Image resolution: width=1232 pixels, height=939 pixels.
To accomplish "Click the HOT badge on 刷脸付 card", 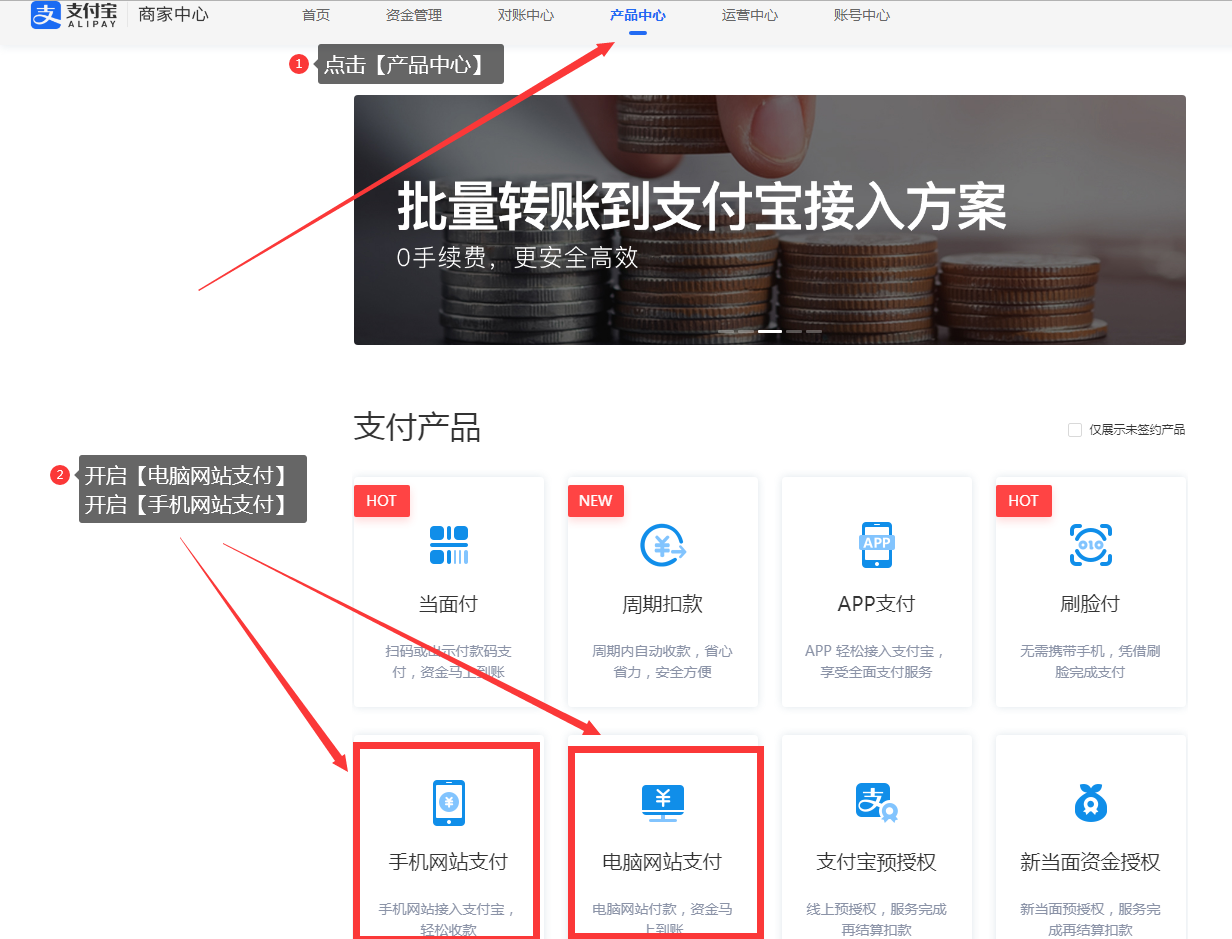I will coord(1024,501).
